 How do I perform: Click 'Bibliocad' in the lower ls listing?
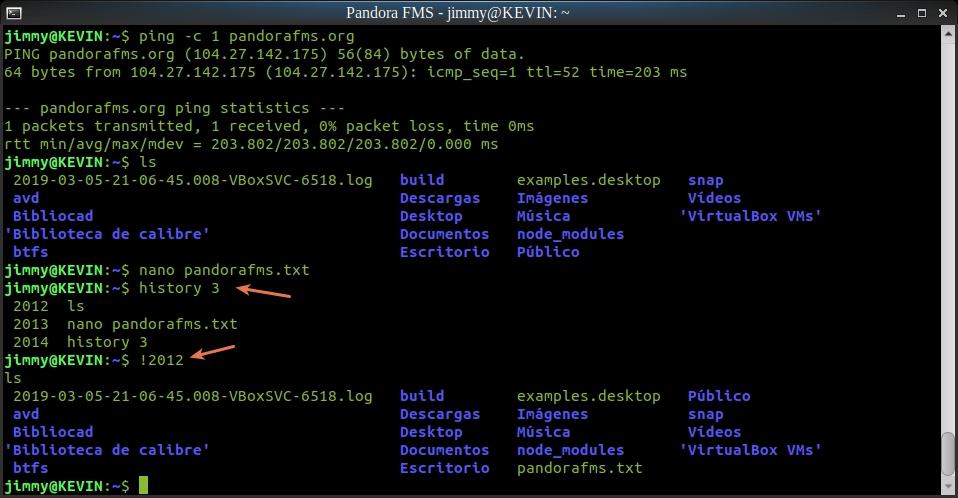(x=53, y=432)
